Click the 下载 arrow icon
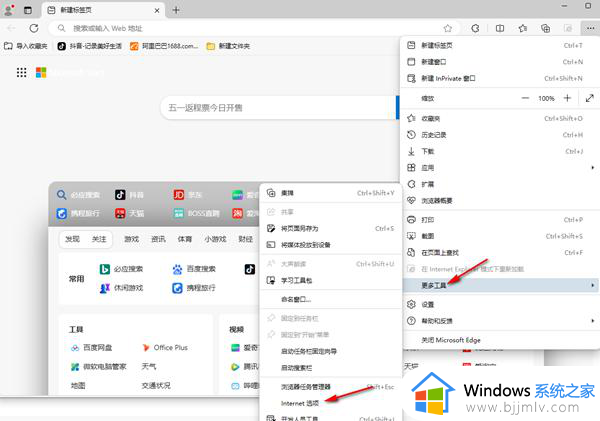Screen dimensions: 600x421 click(x=411, y=151)
